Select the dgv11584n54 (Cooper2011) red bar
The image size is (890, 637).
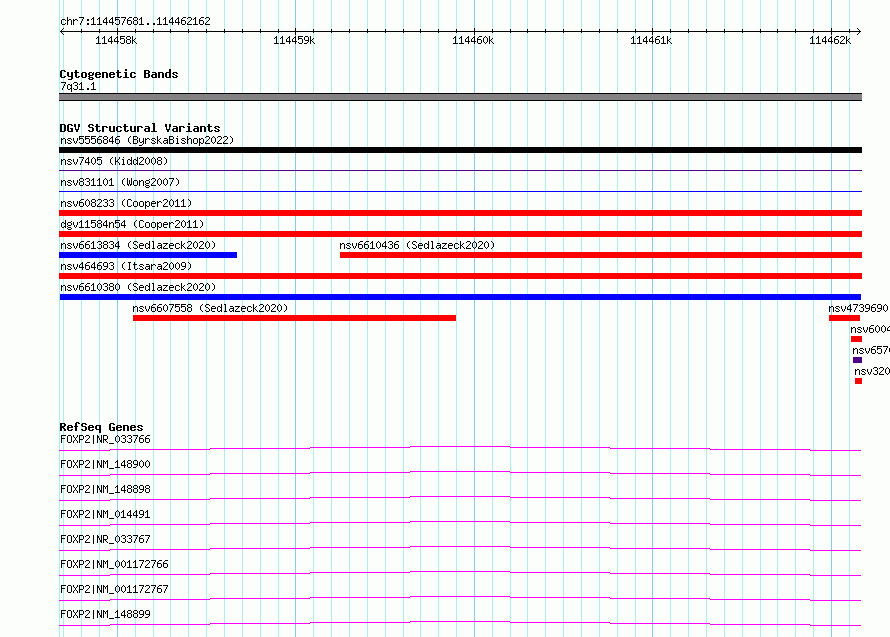[x=460, y=234]
